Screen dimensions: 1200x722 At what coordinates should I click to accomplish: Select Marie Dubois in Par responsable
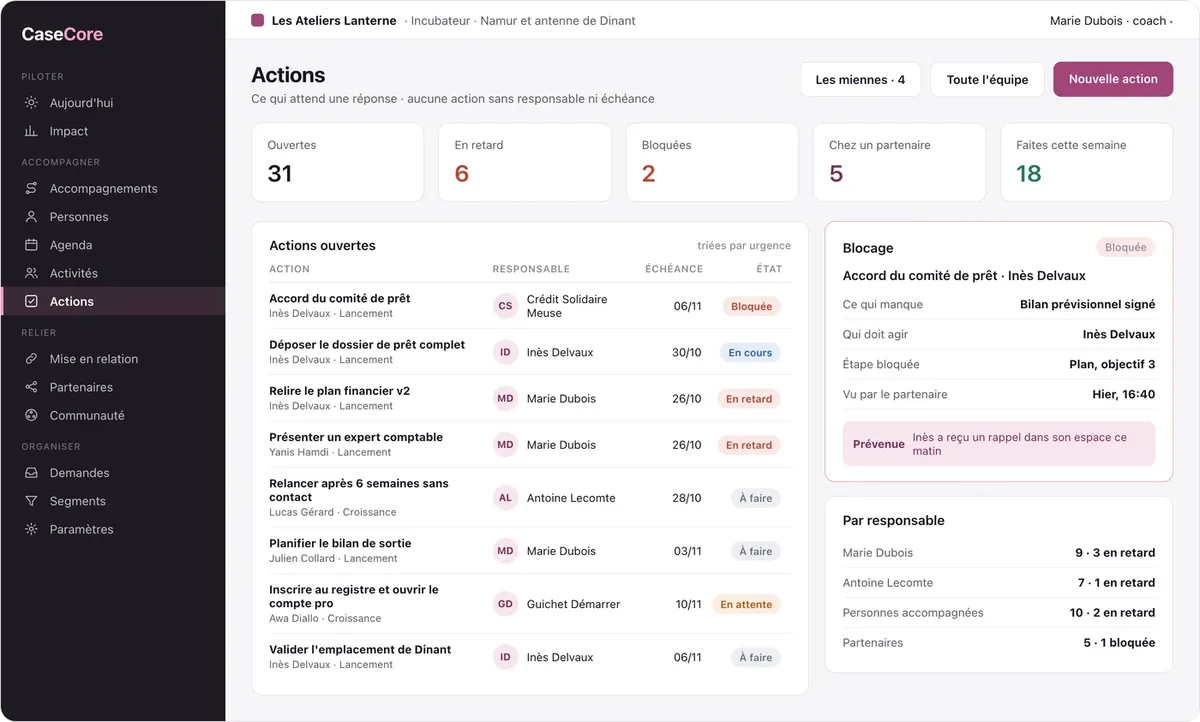coord(999,552)
